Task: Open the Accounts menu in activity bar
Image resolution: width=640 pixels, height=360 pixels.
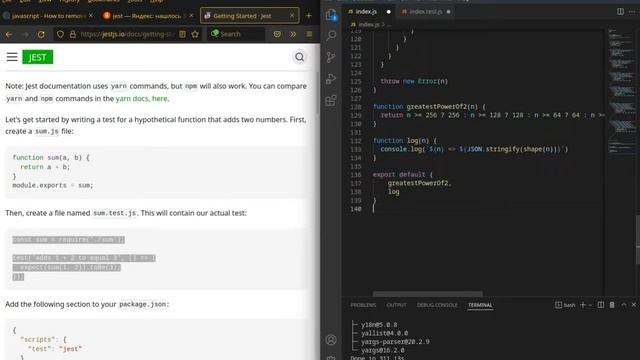Action: tap(331, 340)
